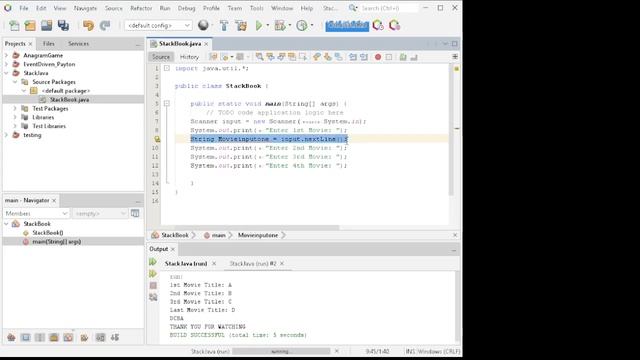Click the Redo arrow icon

105,25
